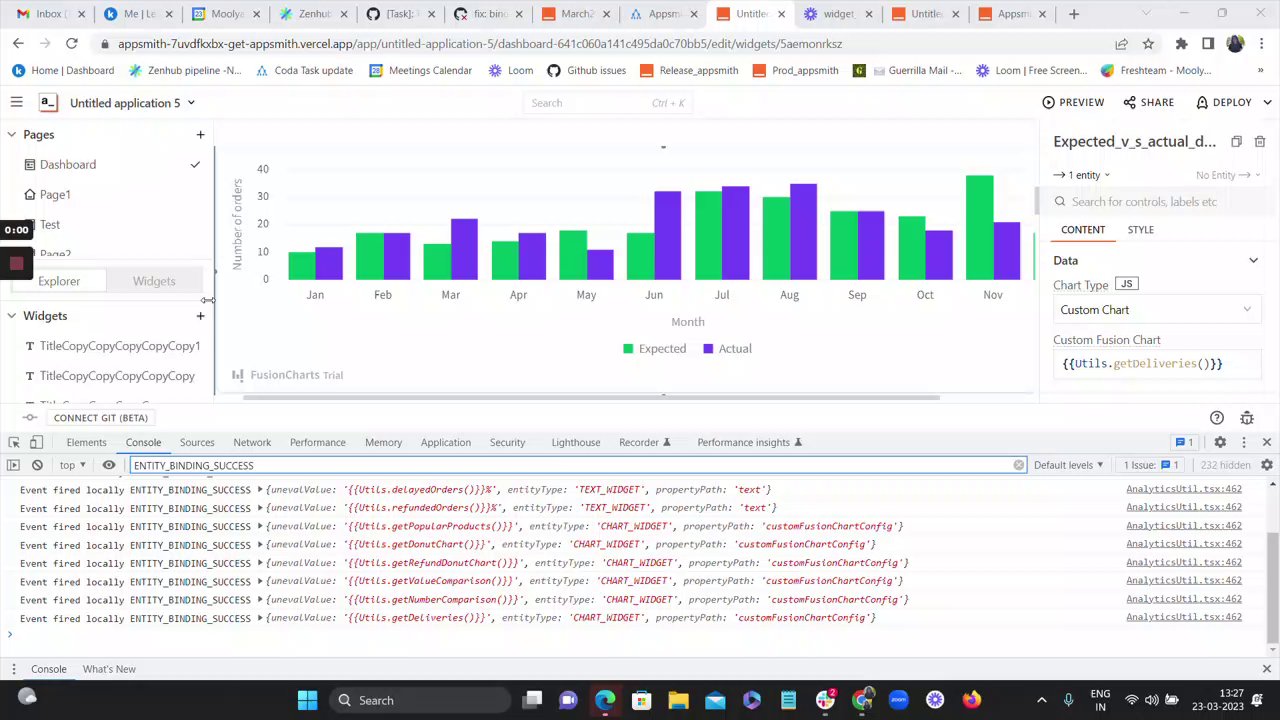Open File Explorer from the taskbar
Image resolution: width=1280 pixels, height=720 pixels.
pos(678,700)
